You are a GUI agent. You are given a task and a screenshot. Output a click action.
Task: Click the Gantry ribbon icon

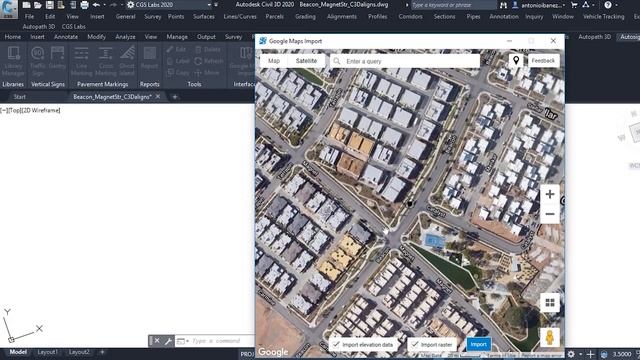[57, 58]
